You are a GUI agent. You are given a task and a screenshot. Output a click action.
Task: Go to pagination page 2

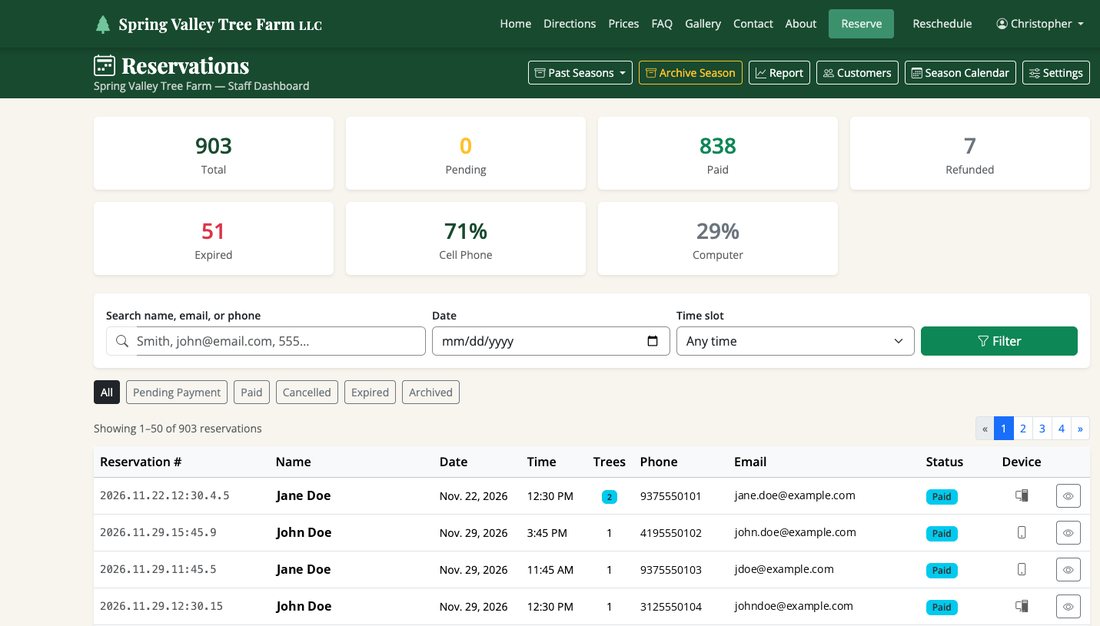click(1023, 428)
